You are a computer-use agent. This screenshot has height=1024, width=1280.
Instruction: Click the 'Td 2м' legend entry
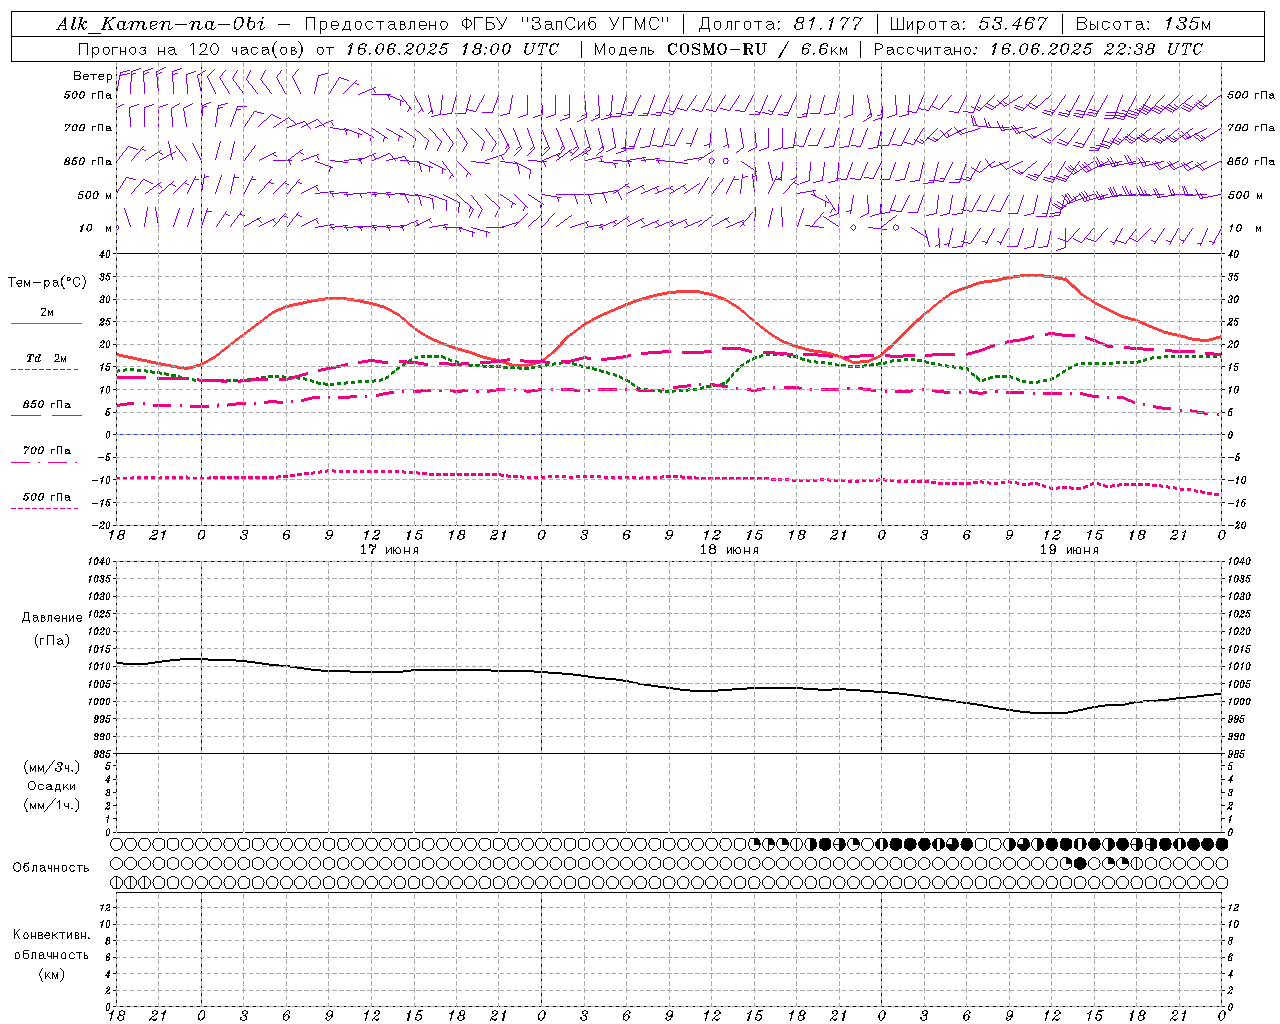point(46,358)
